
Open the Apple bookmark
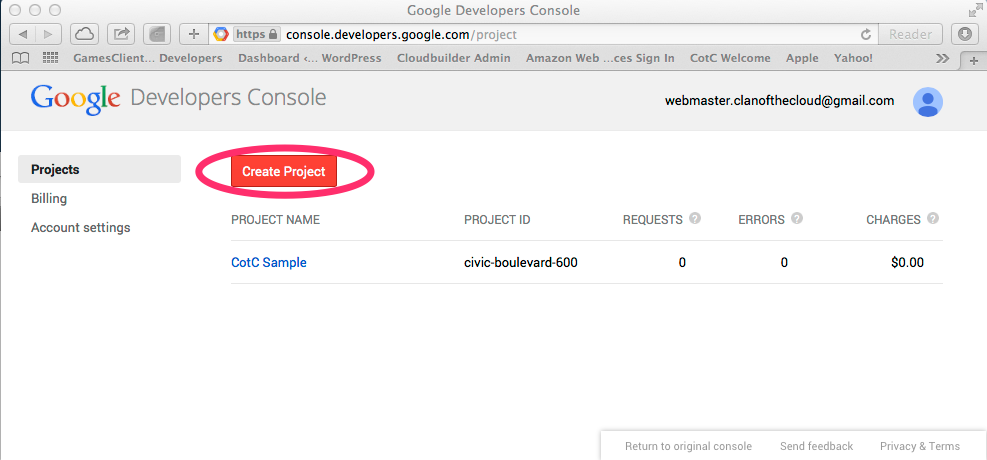(x=803, y=58)
